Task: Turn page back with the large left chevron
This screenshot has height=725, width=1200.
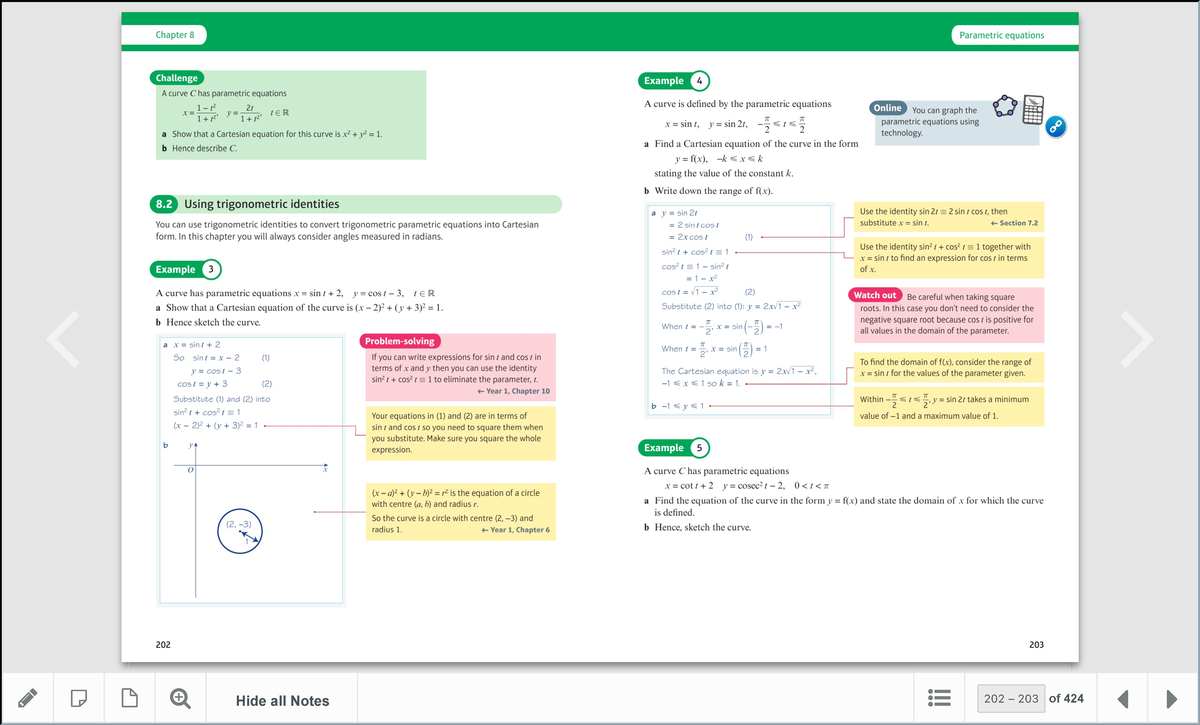Action: click(x=62, y=340)
